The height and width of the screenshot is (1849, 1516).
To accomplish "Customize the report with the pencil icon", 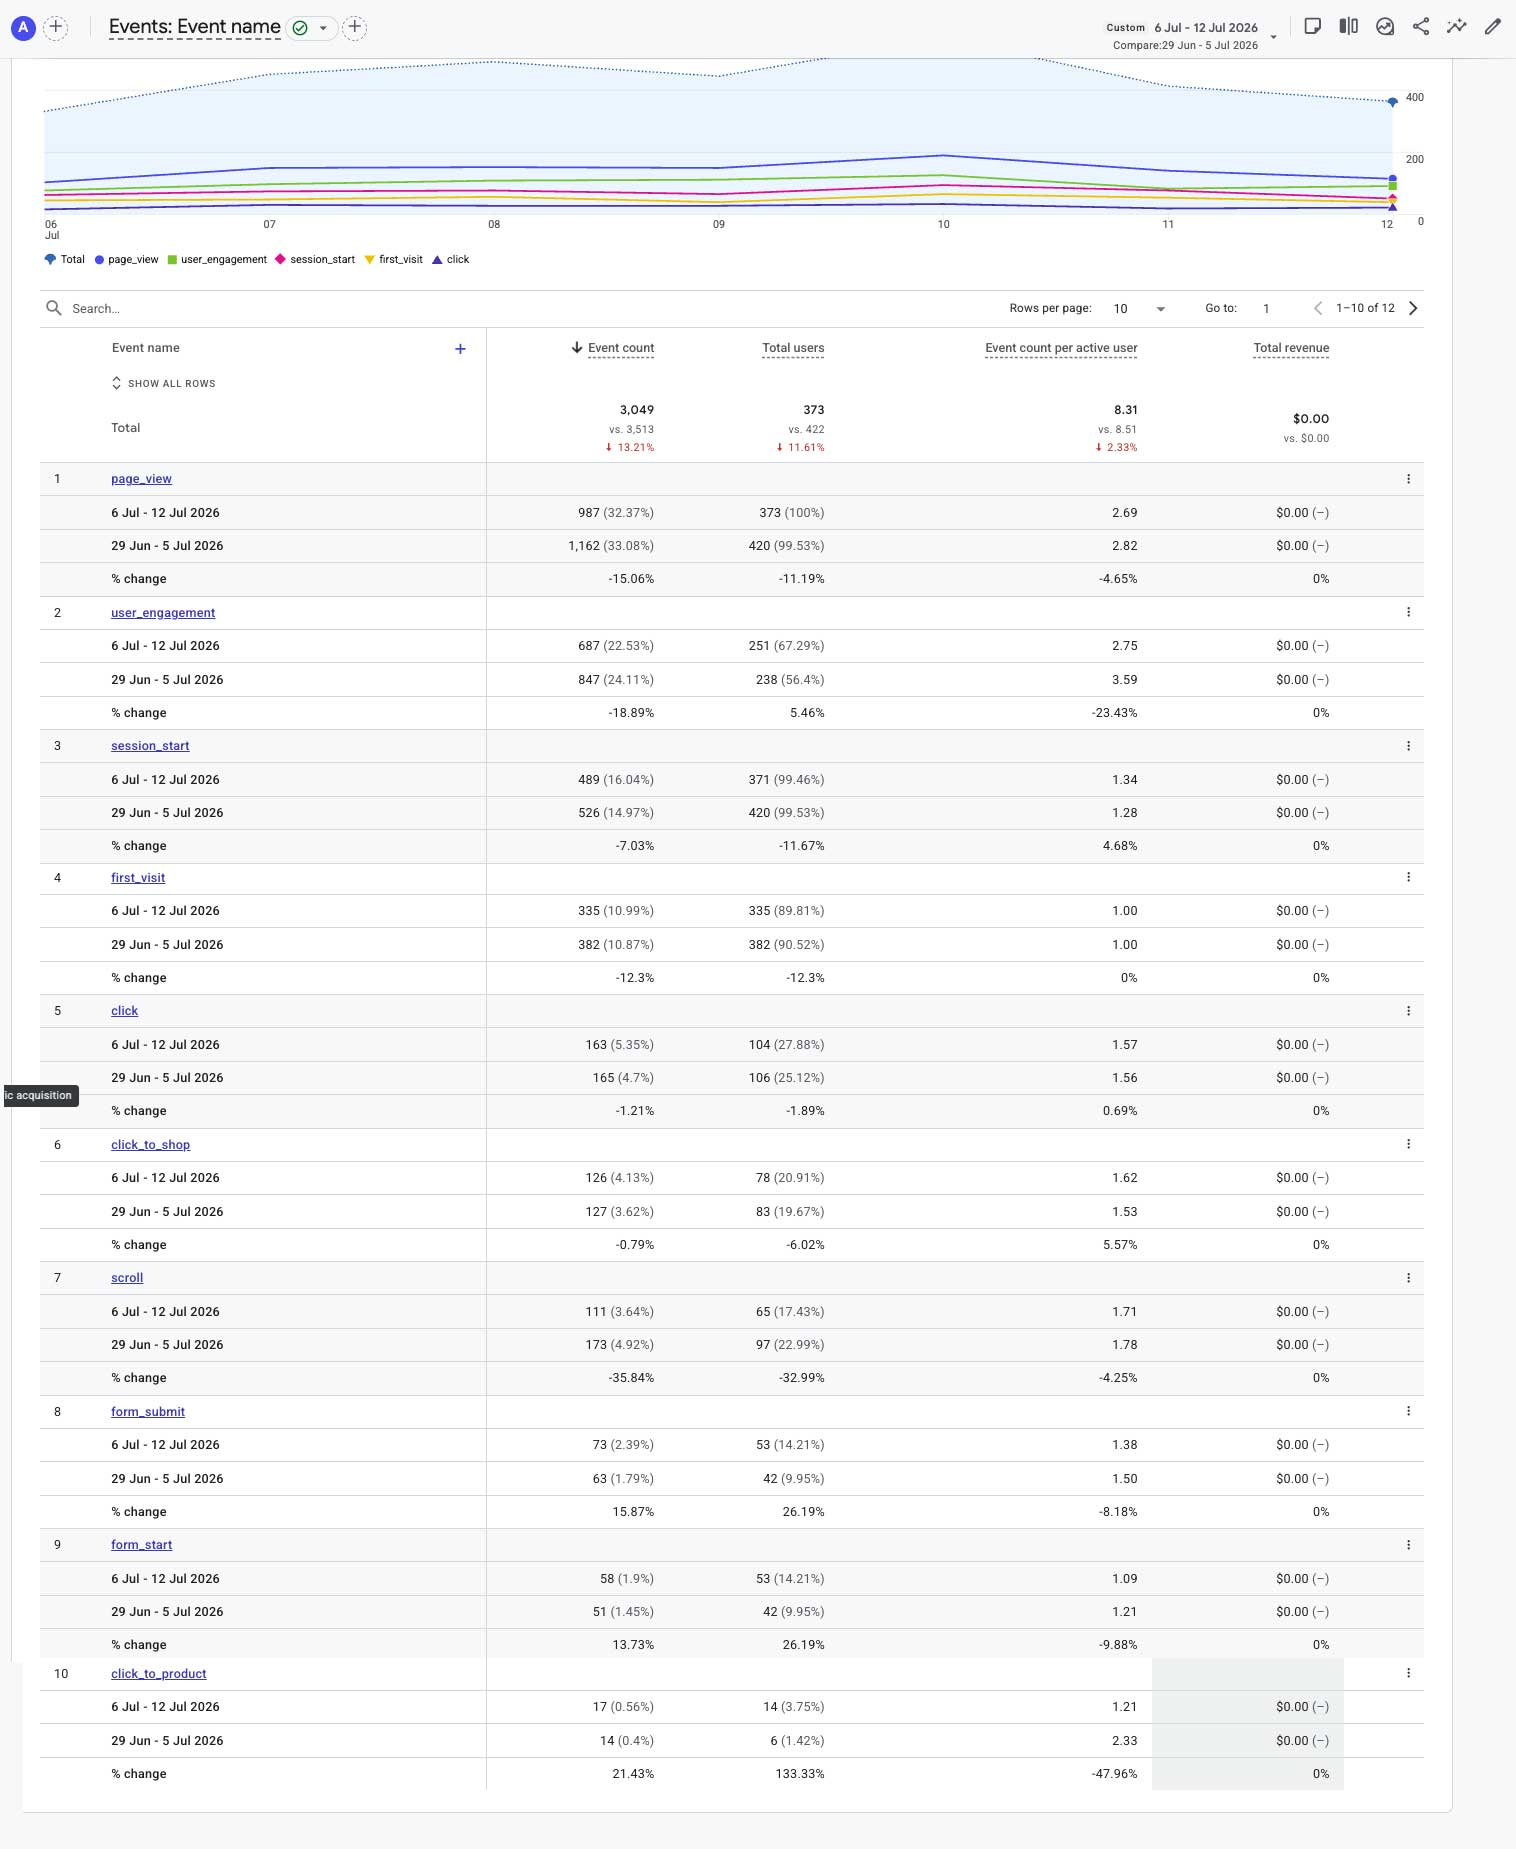I will pos(1493,27).
